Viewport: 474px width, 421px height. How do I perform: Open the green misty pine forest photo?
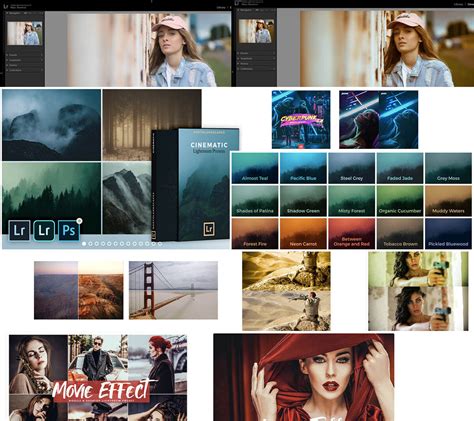tap(51, 198)
